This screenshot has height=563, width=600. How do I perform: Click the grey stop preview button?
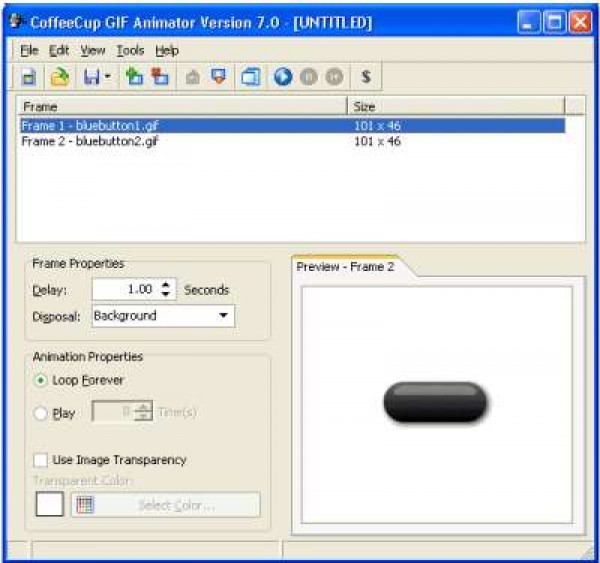click(x=334, y=77)
